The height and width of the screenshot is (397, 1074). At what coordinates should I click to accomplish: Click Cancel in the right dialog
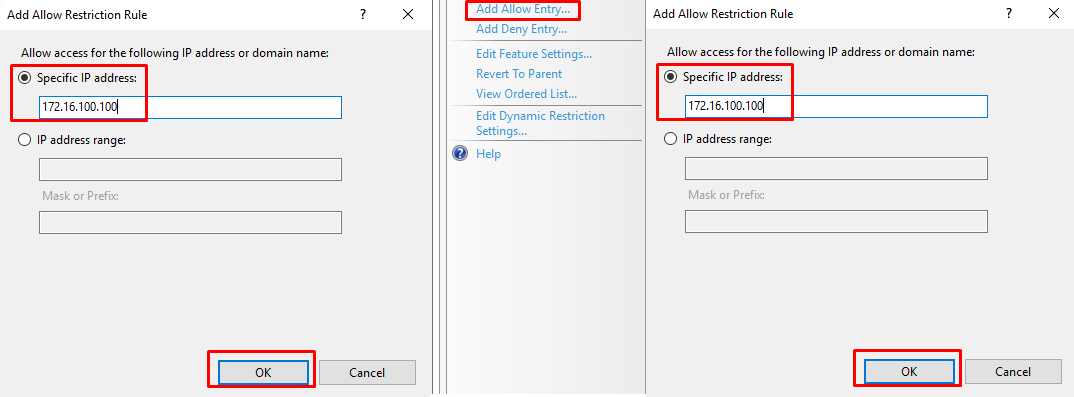tap(1013, 372)
